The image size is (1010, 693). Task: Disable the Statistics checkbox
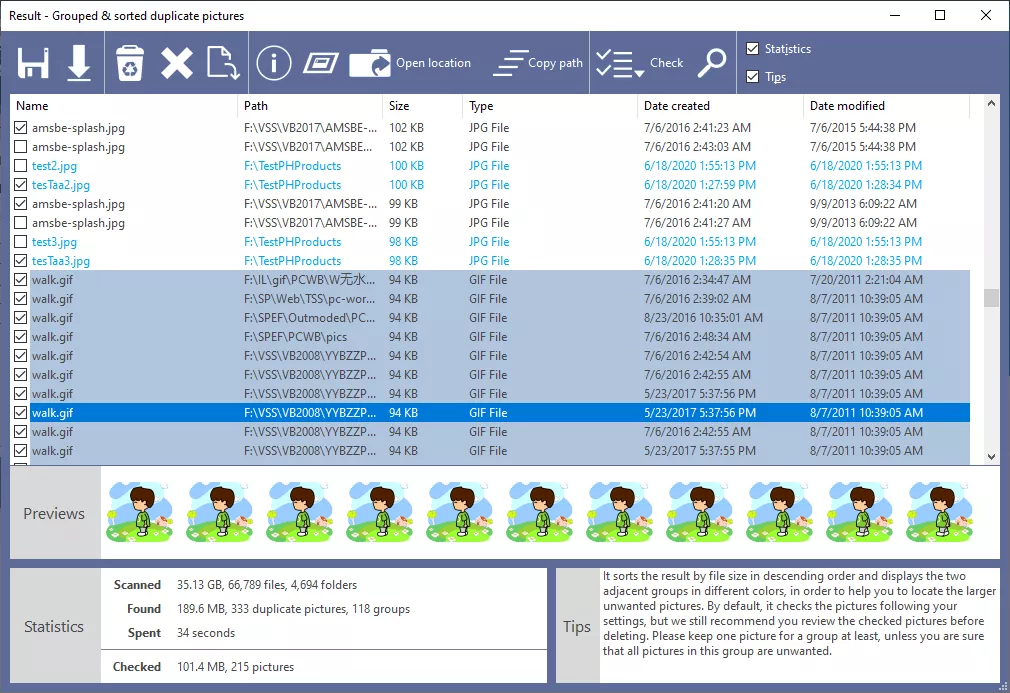coord(753,49)
